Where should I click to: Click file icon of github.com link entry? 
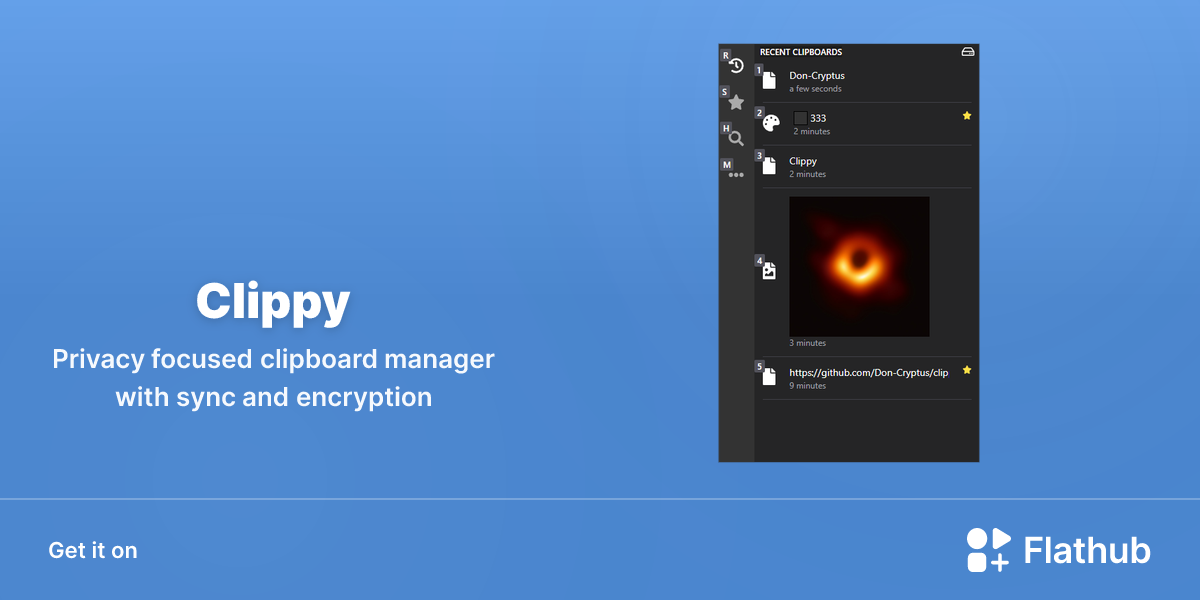tap(769, 377)
